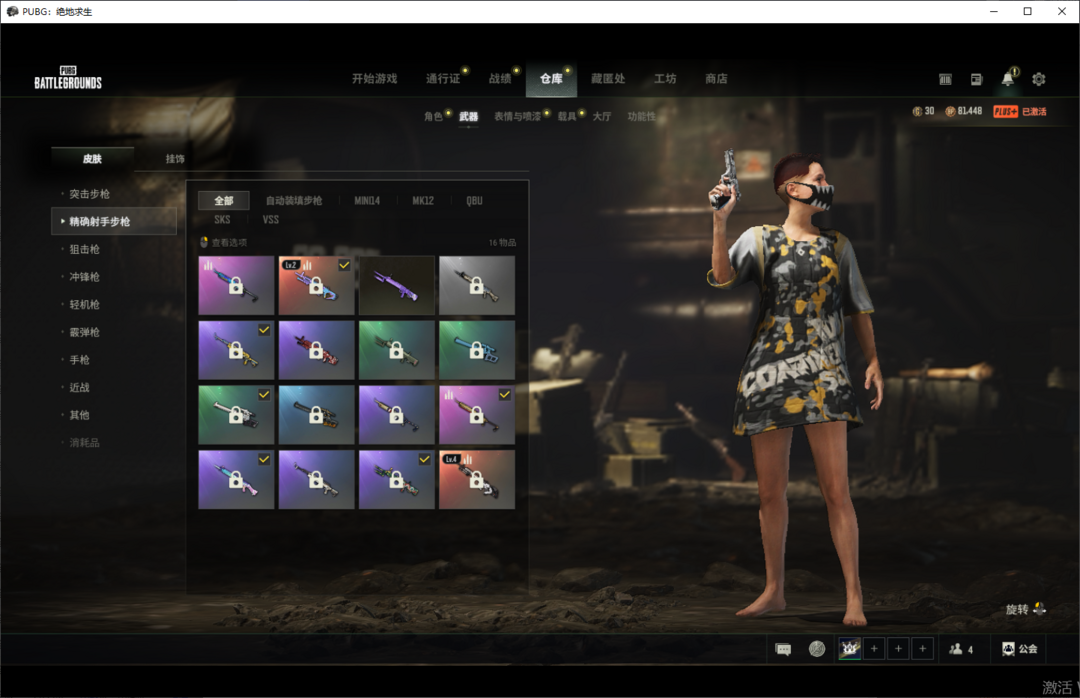
Task: Click the G-Coin currency icon showing 30
Action: 917,112
